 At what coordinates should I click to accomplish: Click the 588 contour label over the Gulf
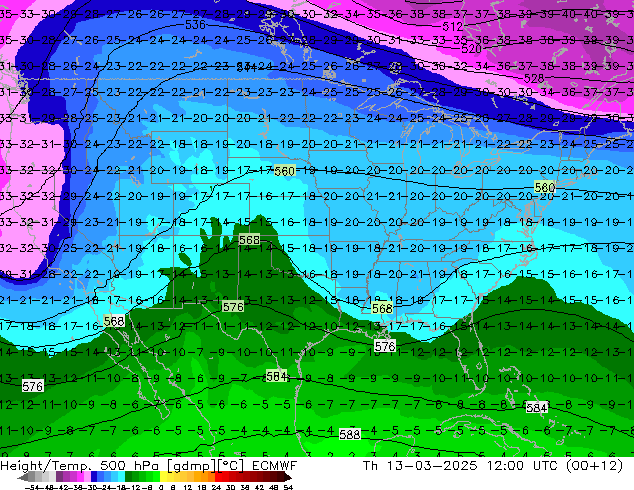(x=350, y=434)
